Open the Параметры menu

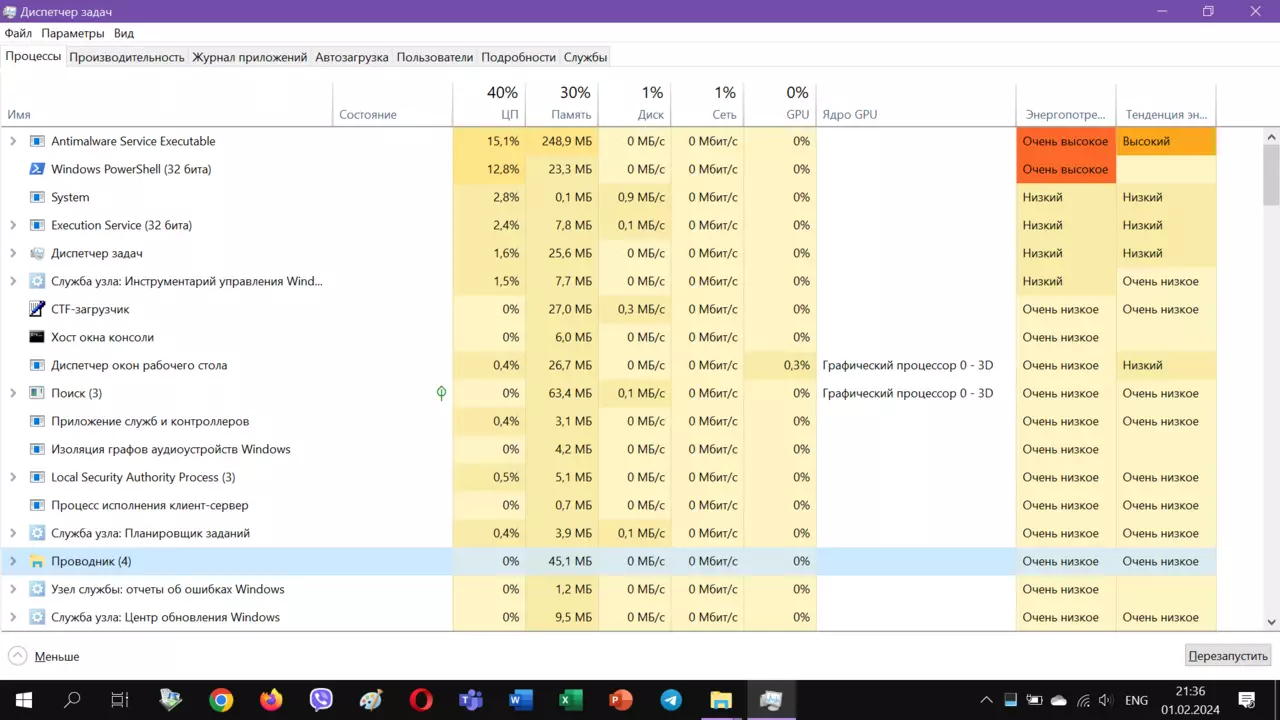pyautogui.click(x=73, y=33)
